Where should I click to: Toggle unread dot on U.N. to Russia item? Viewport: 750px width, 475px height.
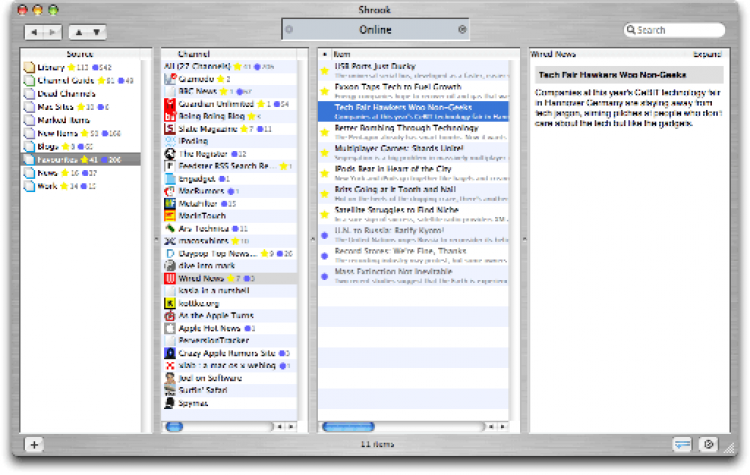(325, 235)
